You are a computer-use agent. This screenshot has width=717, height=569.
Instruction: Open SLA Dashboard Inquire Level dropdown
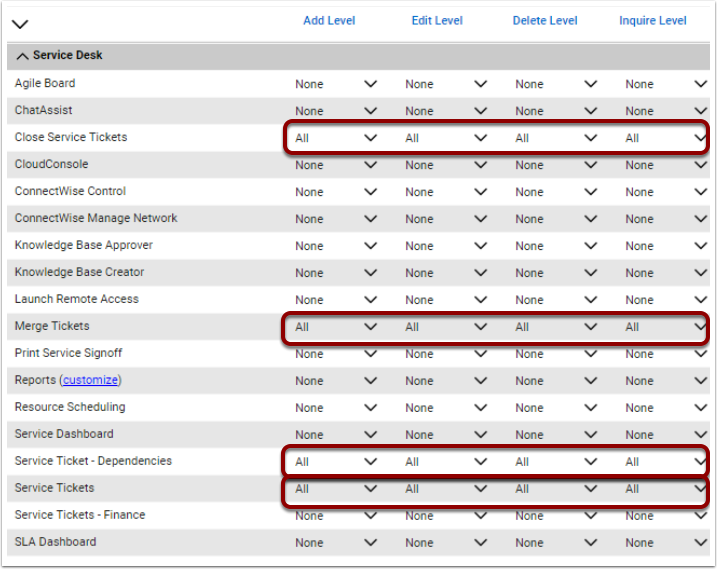pos(666,543)
